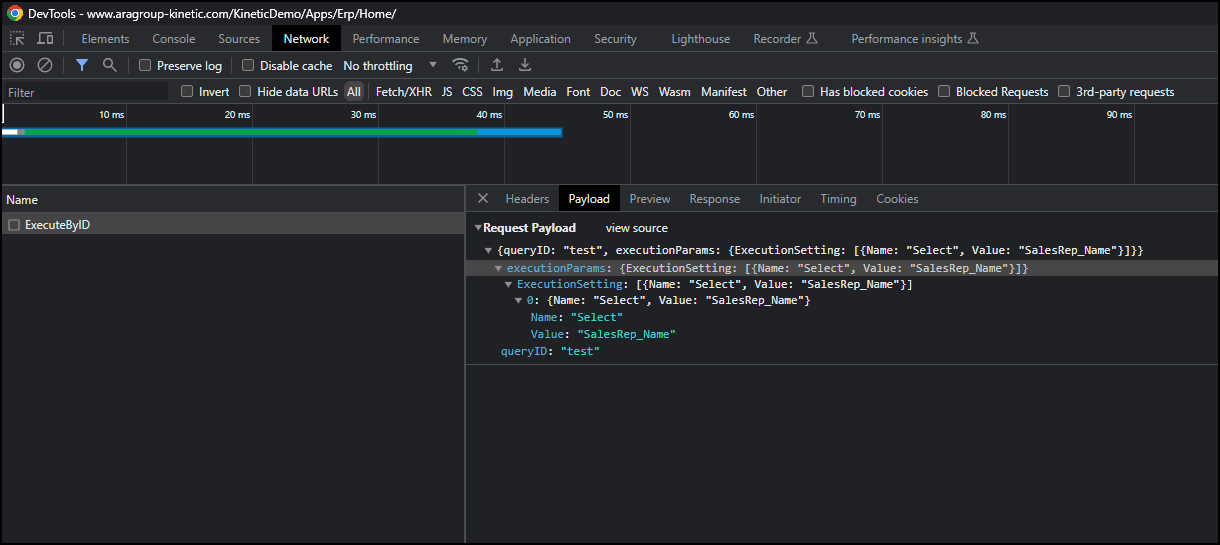1220x545 pixels.
Task: Open the No throttling dropdown
Action: (x=390, y=66)
